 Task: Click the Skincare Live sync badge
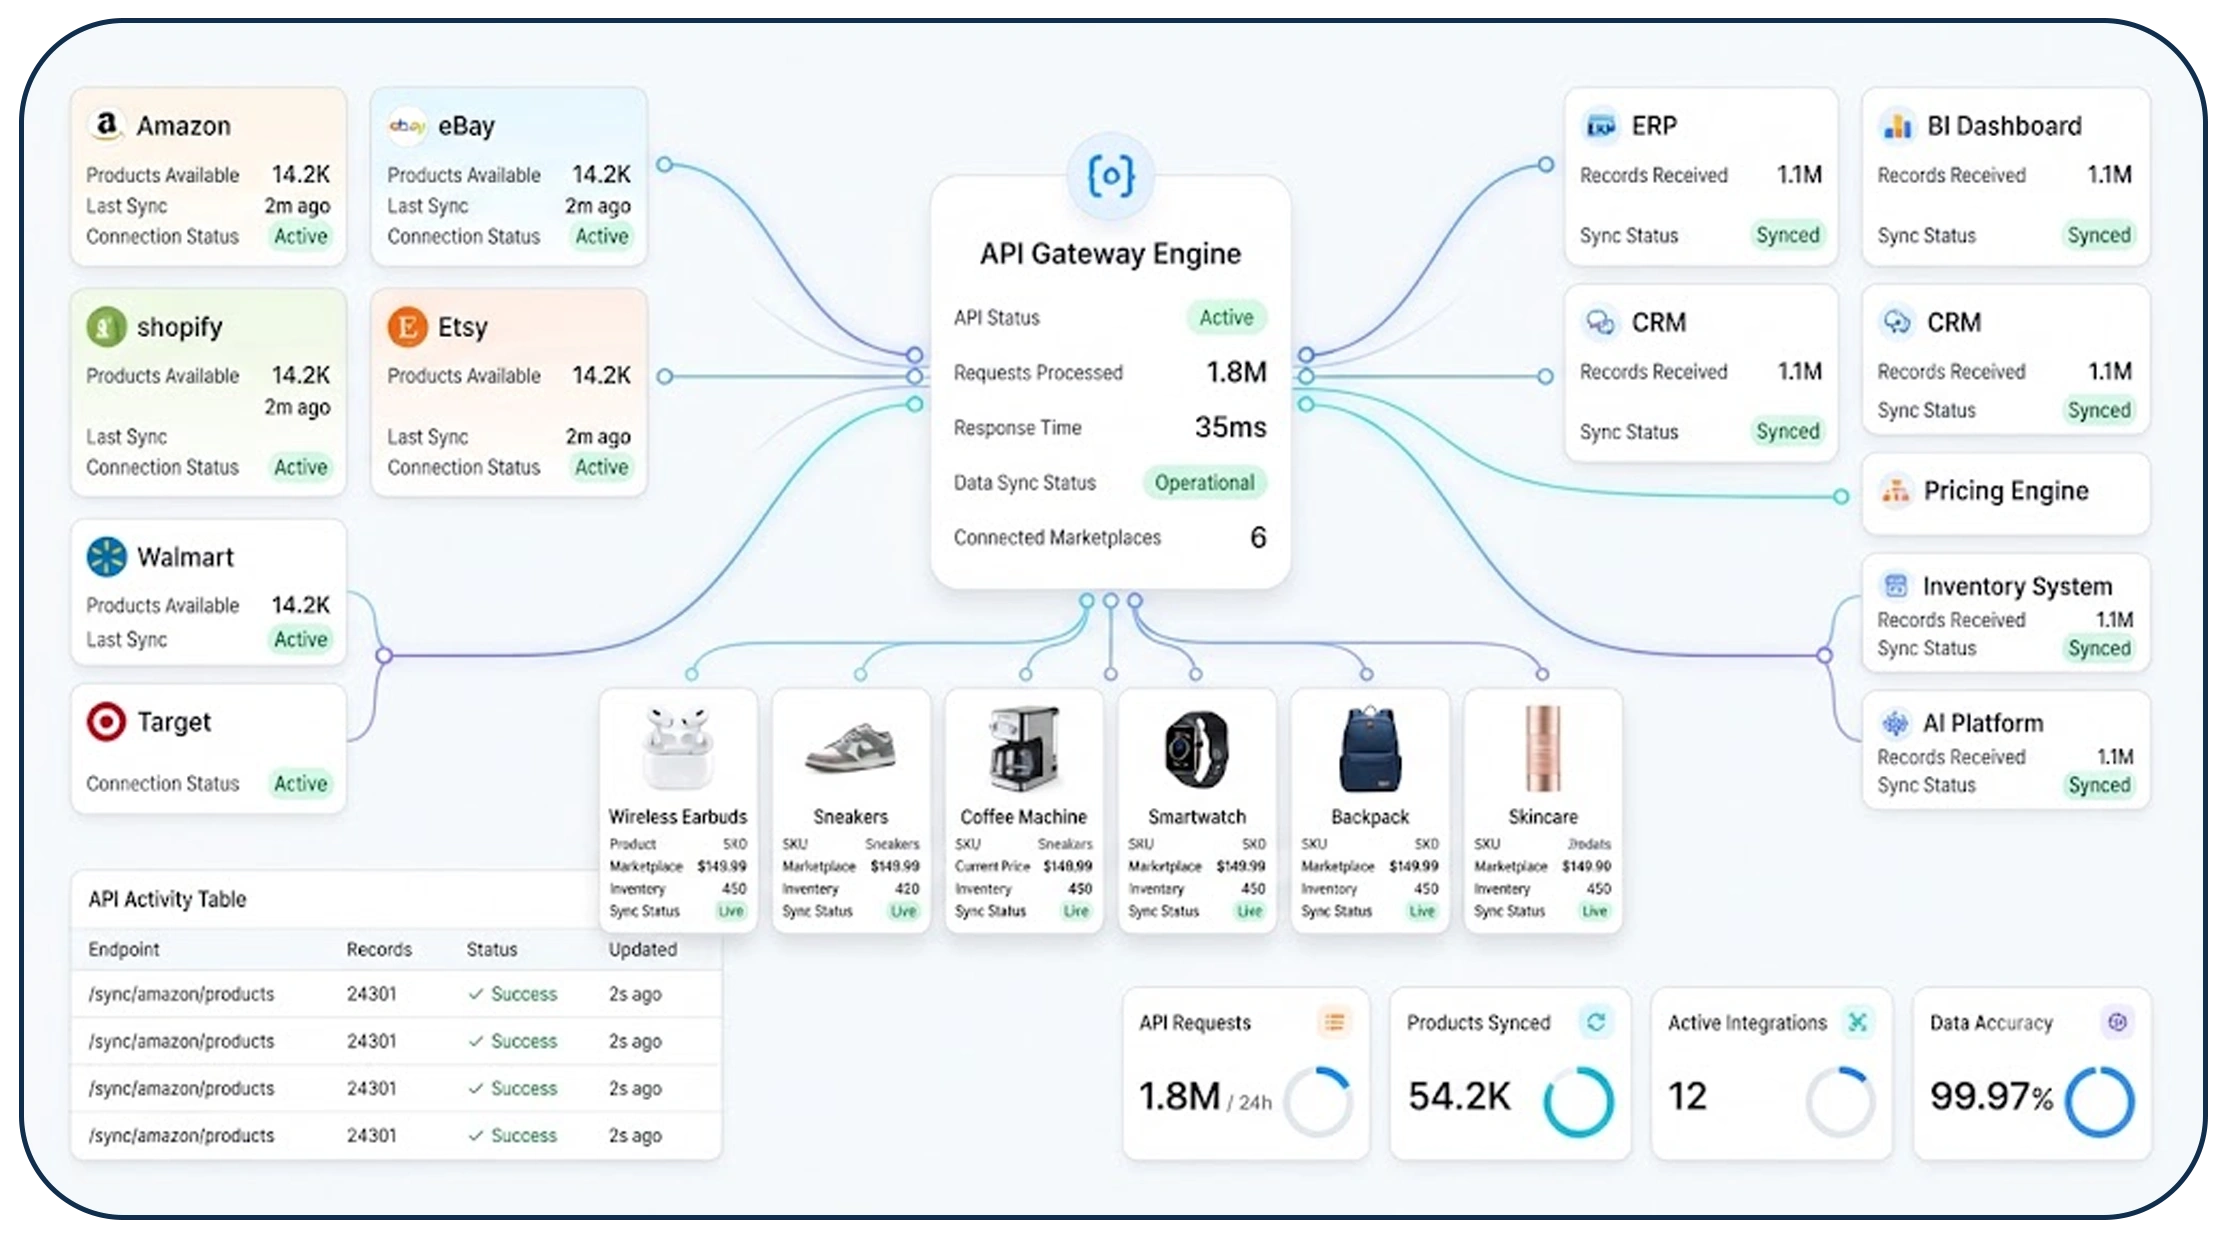click(x=1595, y=911)
